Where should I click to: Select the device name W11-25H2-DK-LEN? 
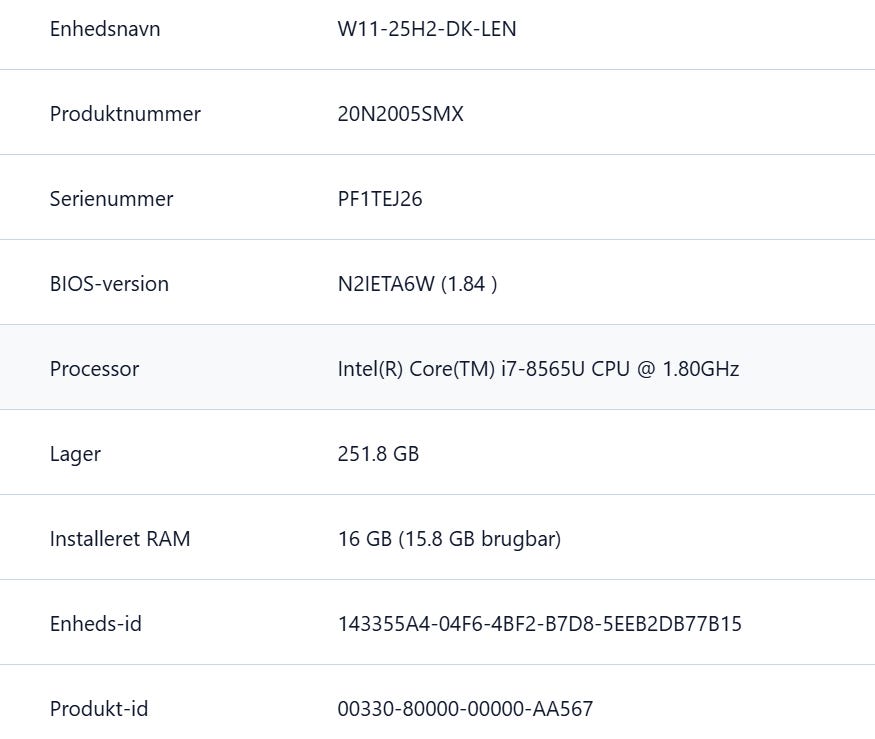coord(427,29)
